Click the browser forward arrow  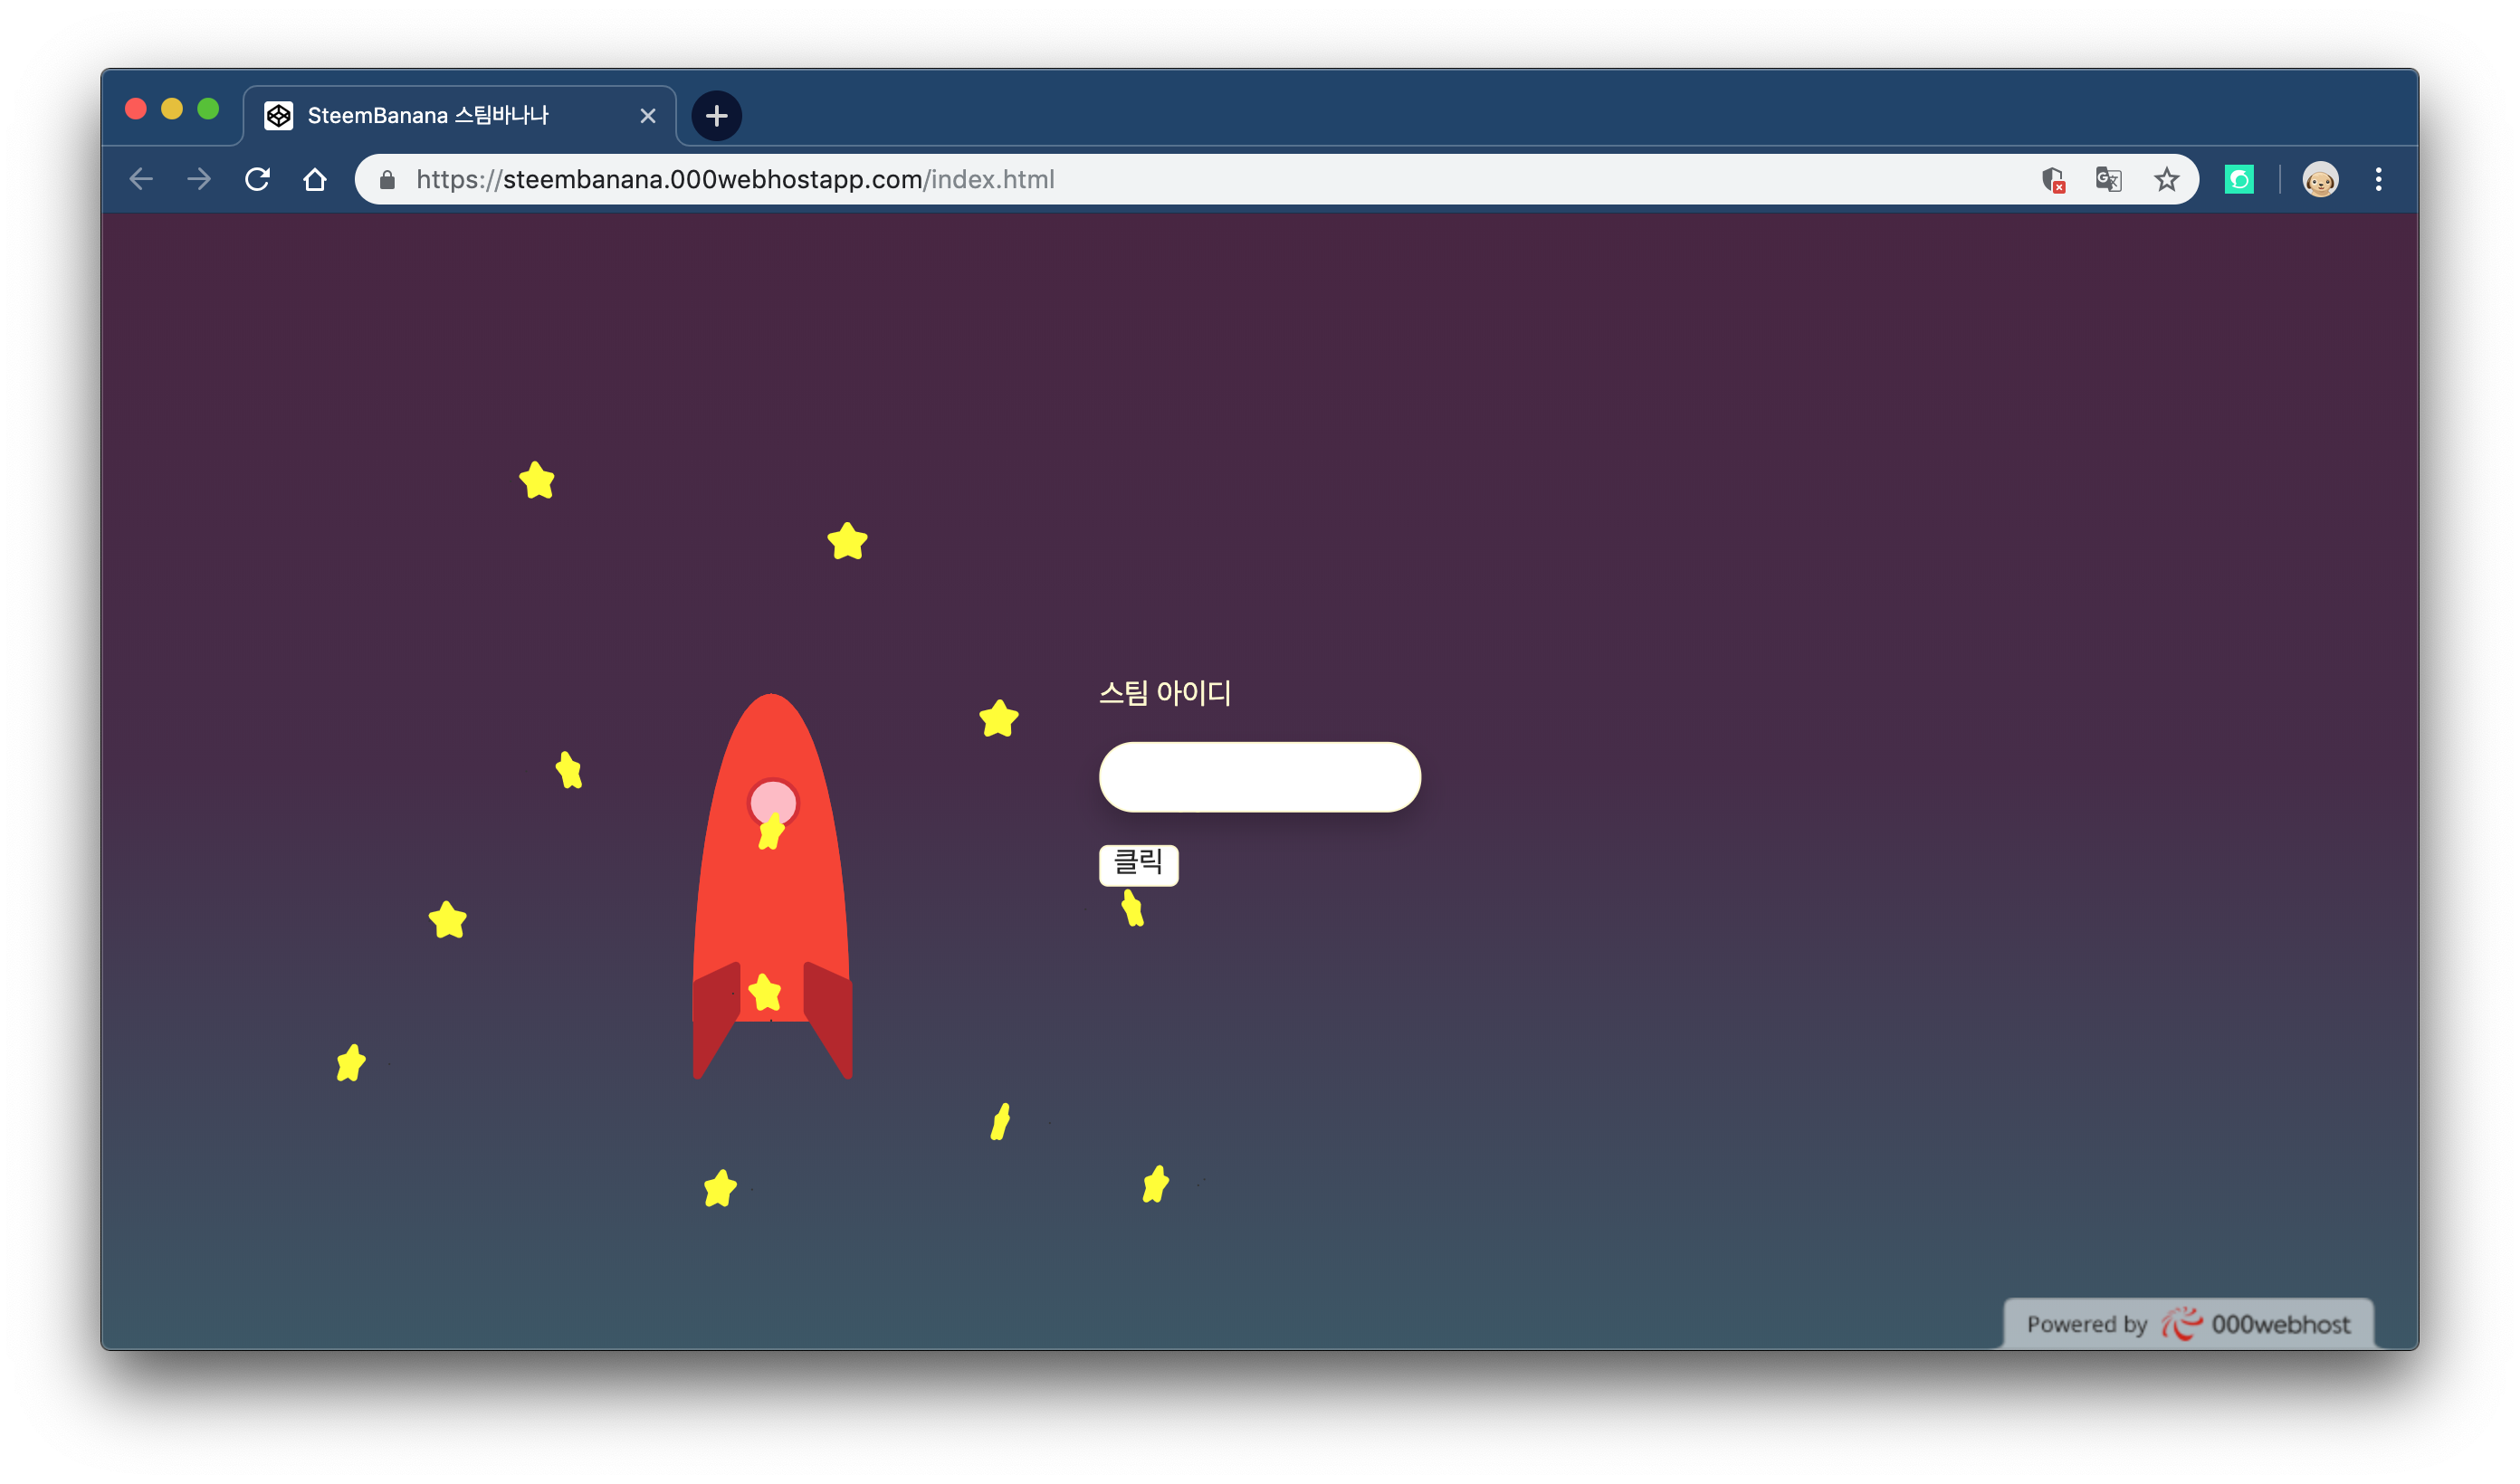point(199,179)
